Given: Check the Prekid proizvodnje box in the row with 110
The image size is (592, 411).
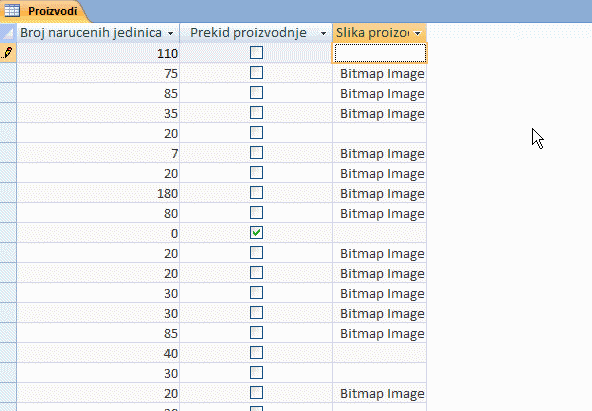Looking at the screenshot, I should [256, 52].
